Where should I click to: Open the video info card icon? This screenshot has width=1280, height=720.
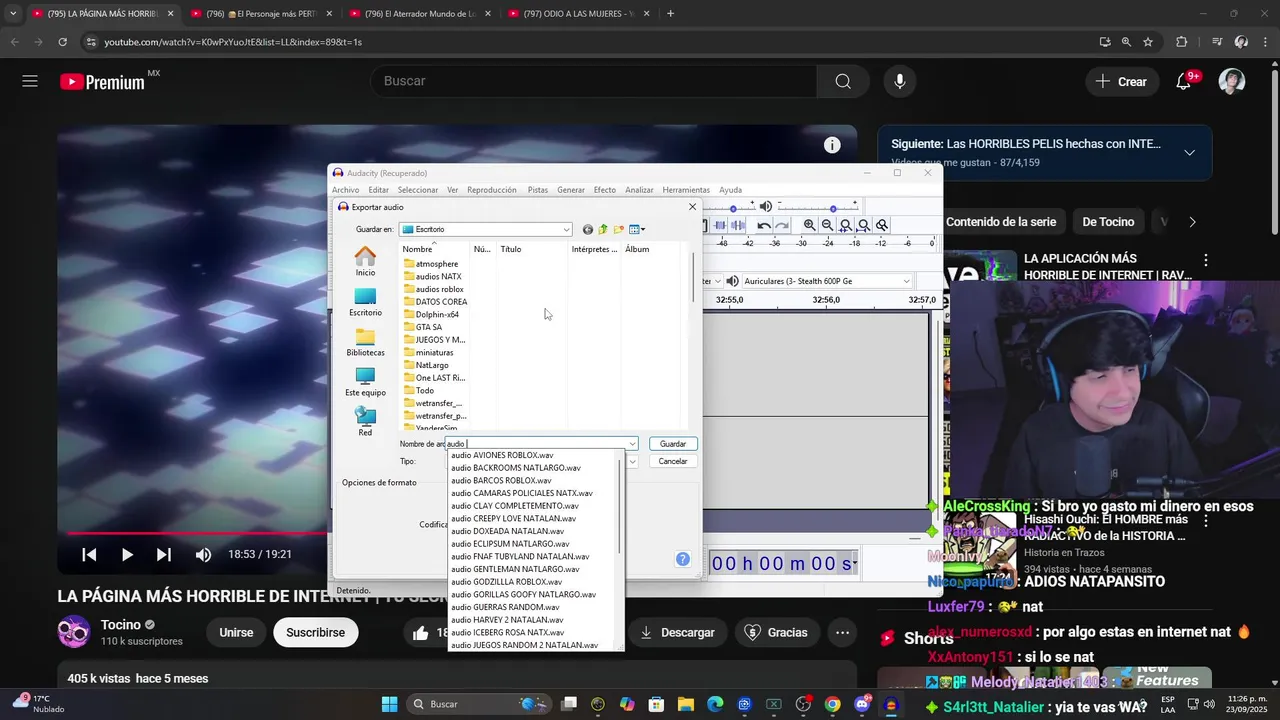(832, 145)
